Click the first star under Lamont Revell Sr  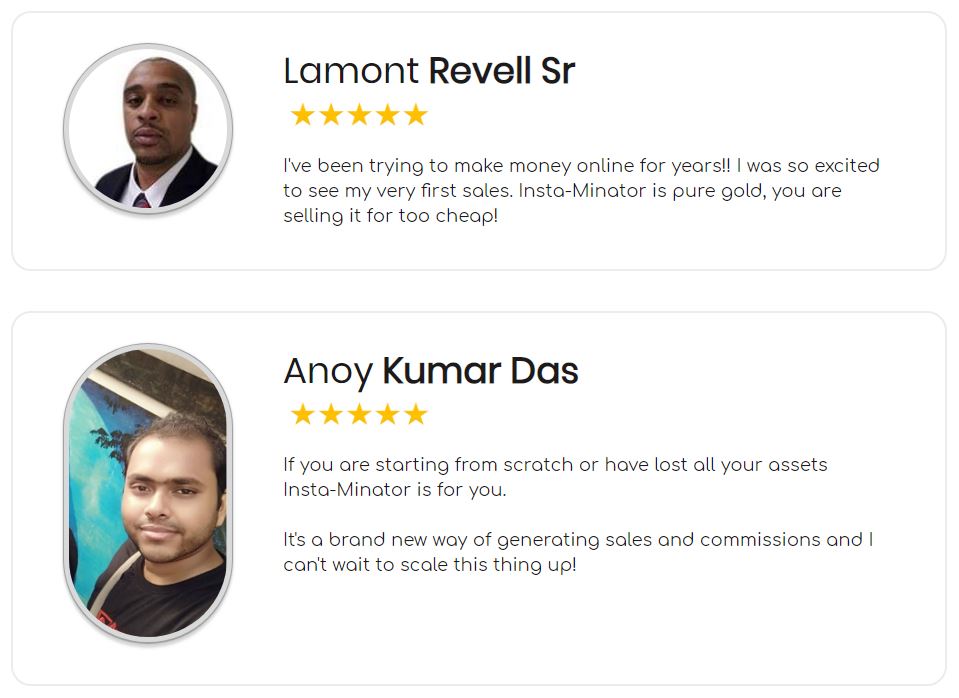pyautogui.click(x=302, y=114)
